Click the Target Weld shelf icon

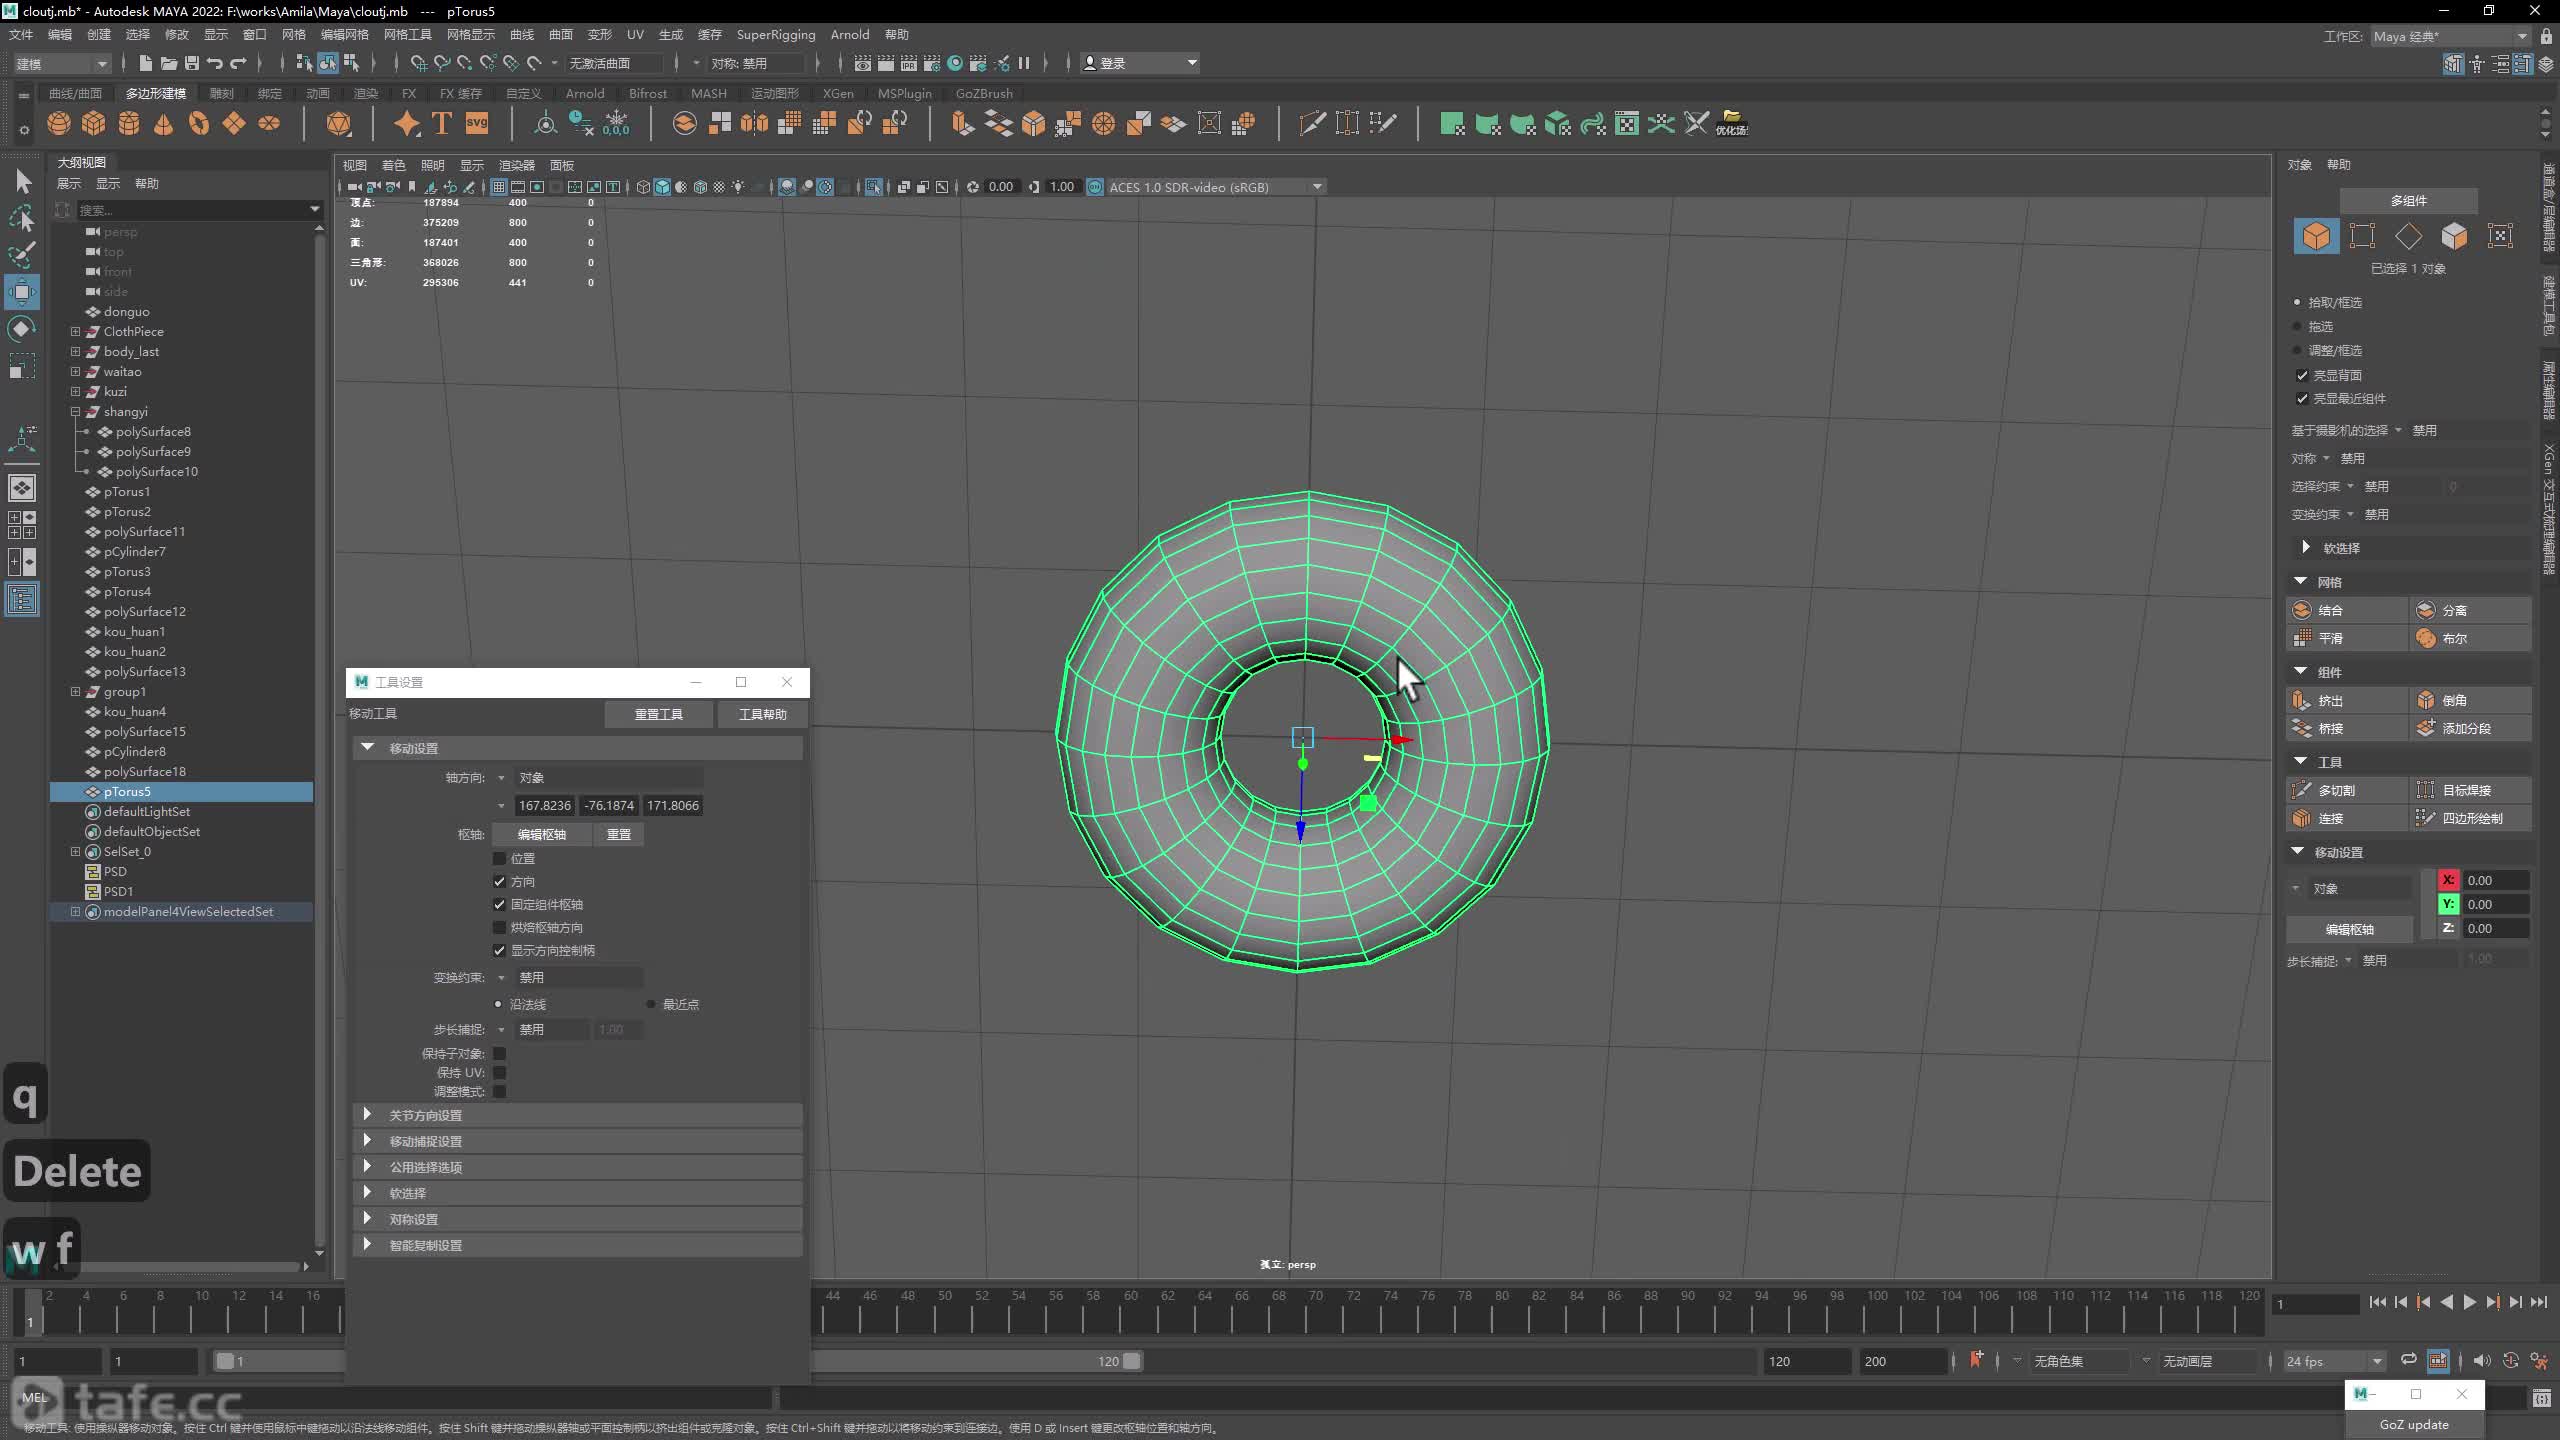pyautogui.click(x=1347, y=123)
